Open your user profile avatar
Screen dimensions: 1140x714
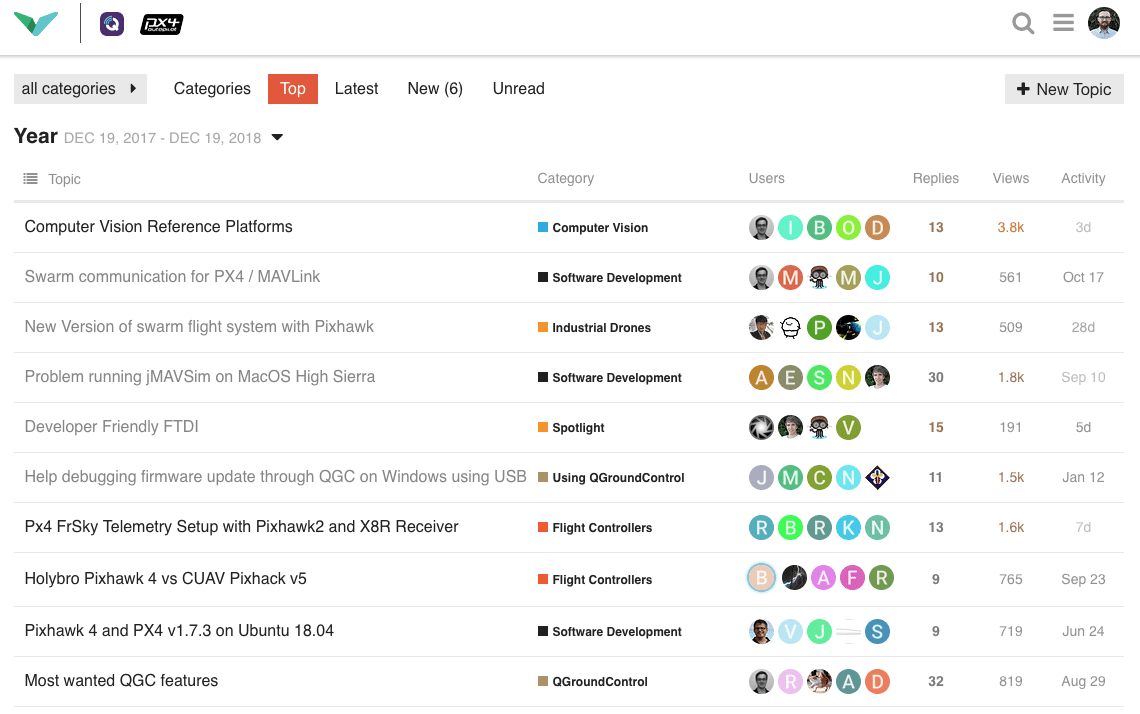pos(1103,23)
